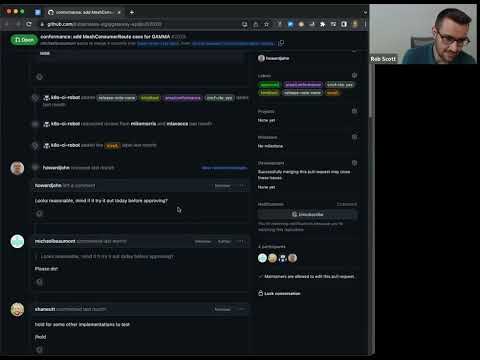The width and height of the screenshot is (480, 360).
Task: Open options menu on michaelbeaumont's comment
Action: pos(242,241)
